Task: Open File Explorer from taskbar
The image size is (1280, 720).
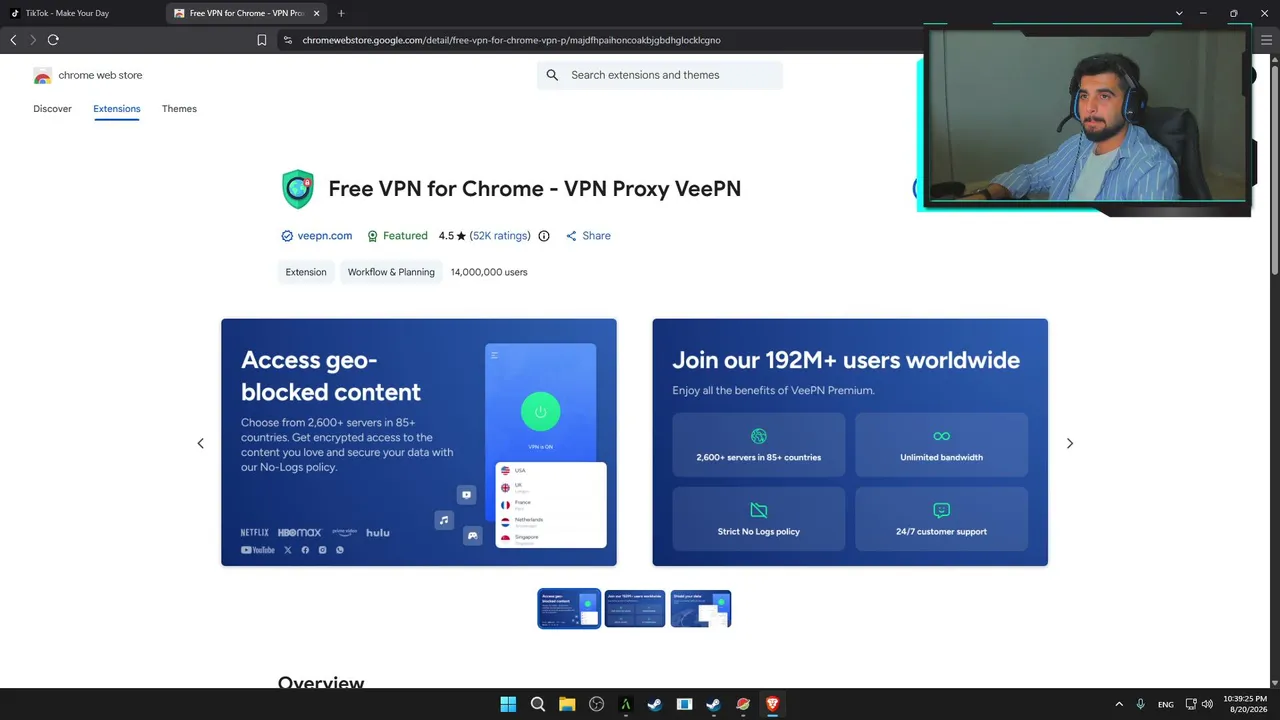Action: pos(567,704)
